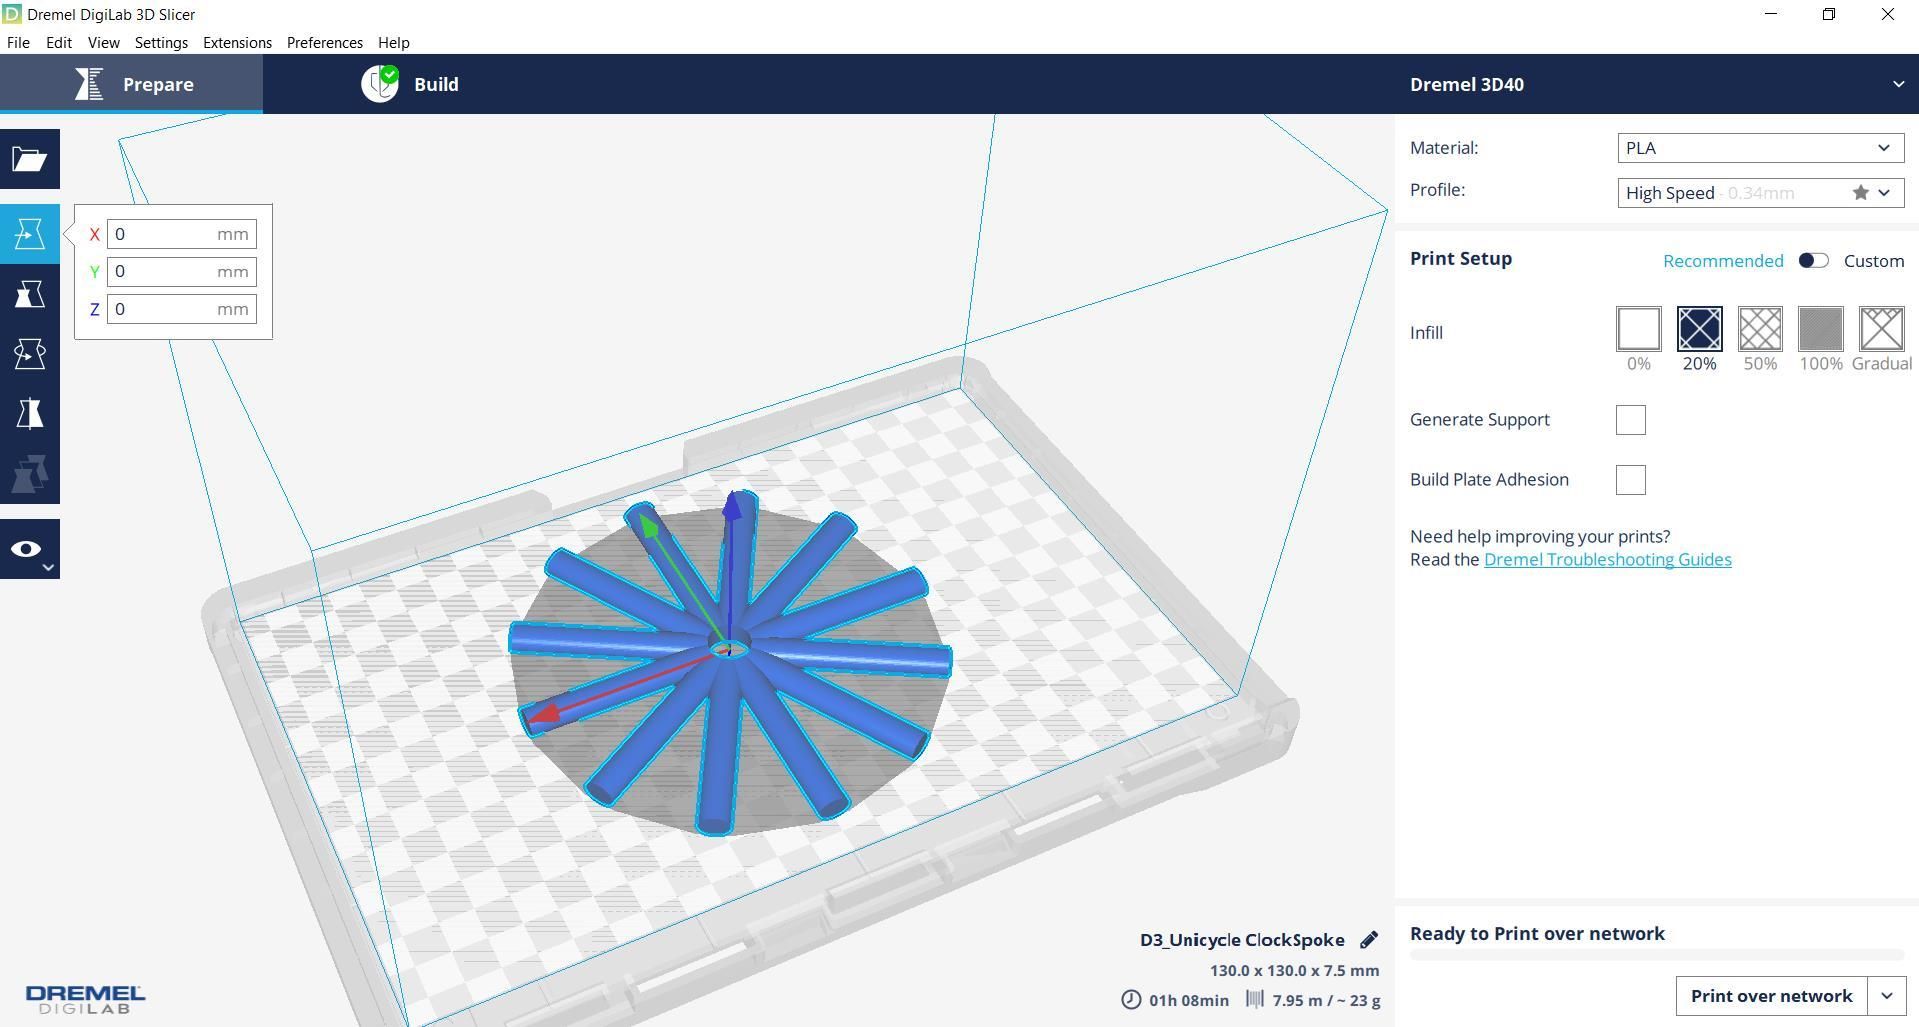This screenshot has width=1919, height=1027.
Task: Expand the High Speed profile dropdown
Action: click(1760, 193)
